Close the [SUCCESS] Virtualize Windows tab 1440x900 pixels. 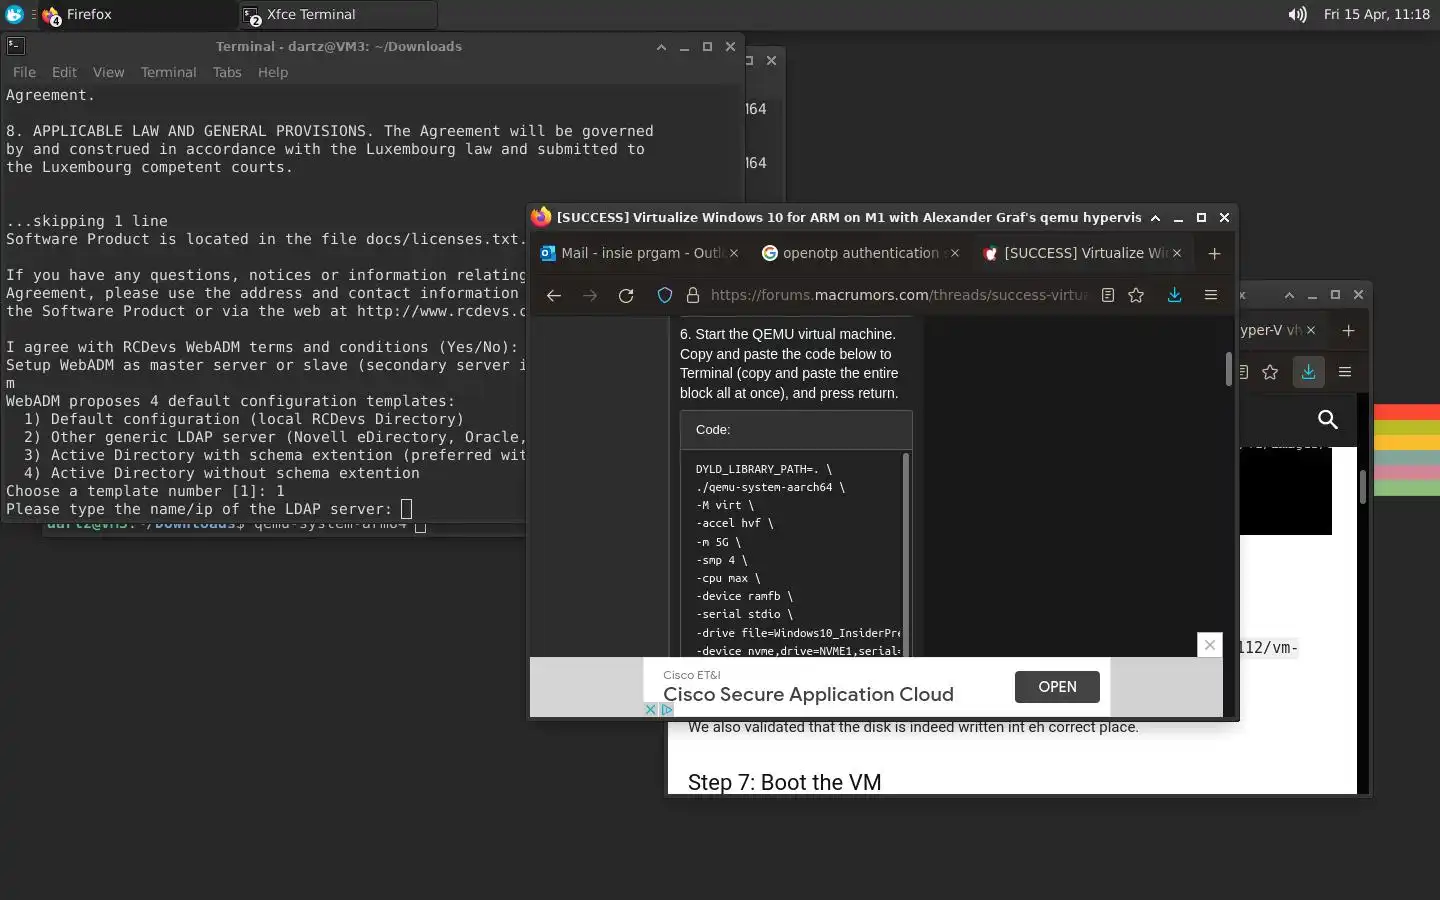[1177, 253]
